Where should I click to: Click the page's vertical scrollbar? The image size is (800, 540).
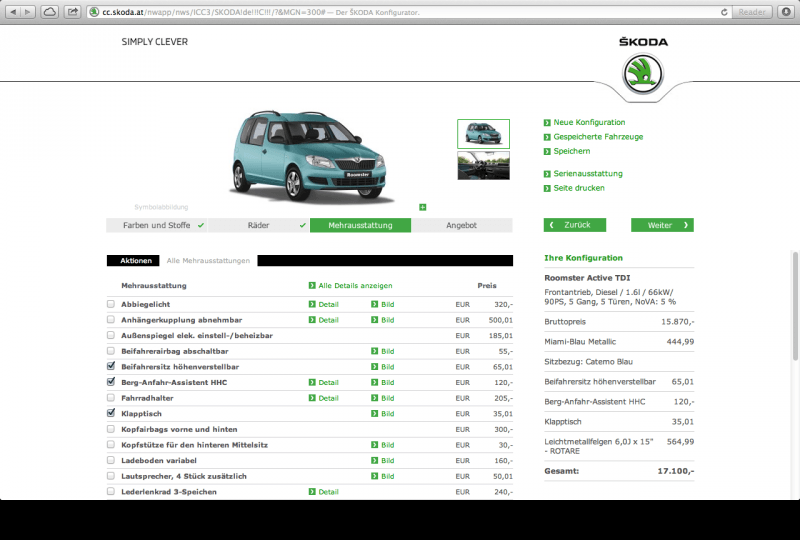[x=795, y=306]
